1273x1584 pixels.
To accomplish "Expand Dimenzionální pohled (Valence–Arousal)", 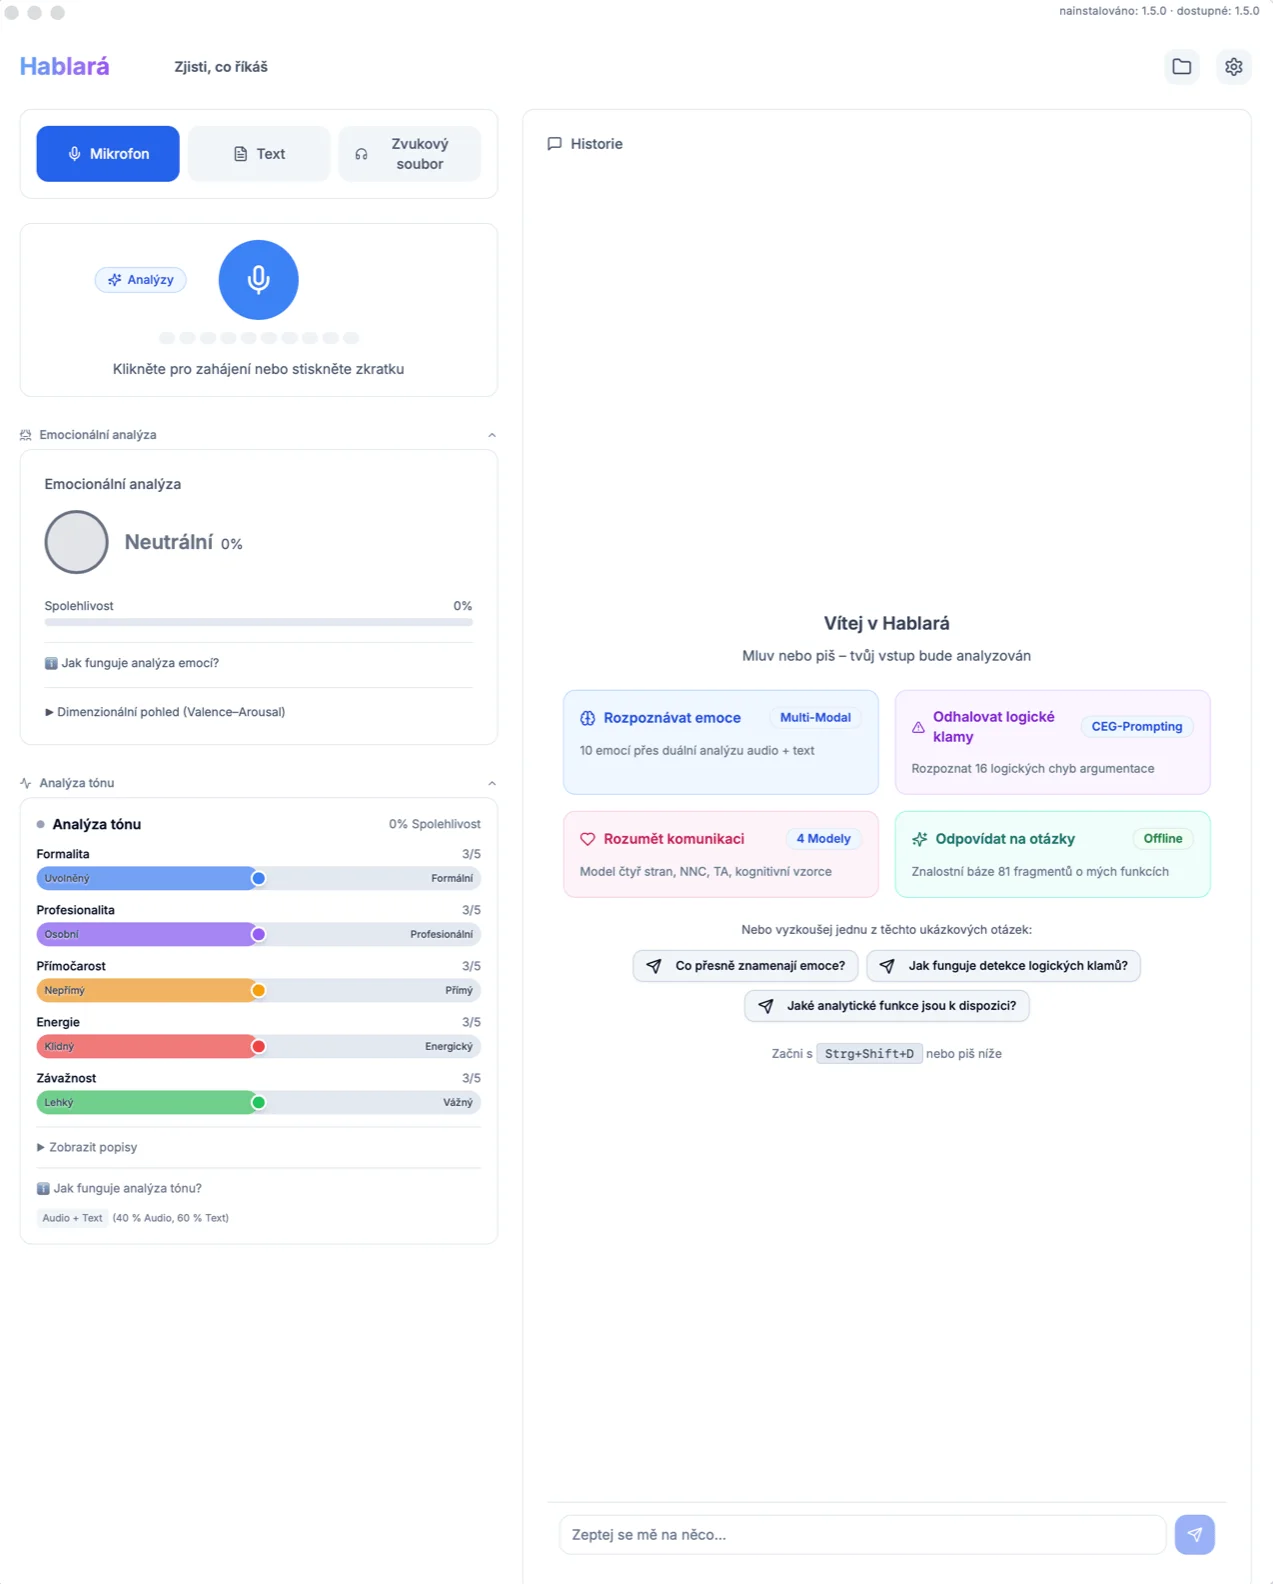I will pos(165,712).
